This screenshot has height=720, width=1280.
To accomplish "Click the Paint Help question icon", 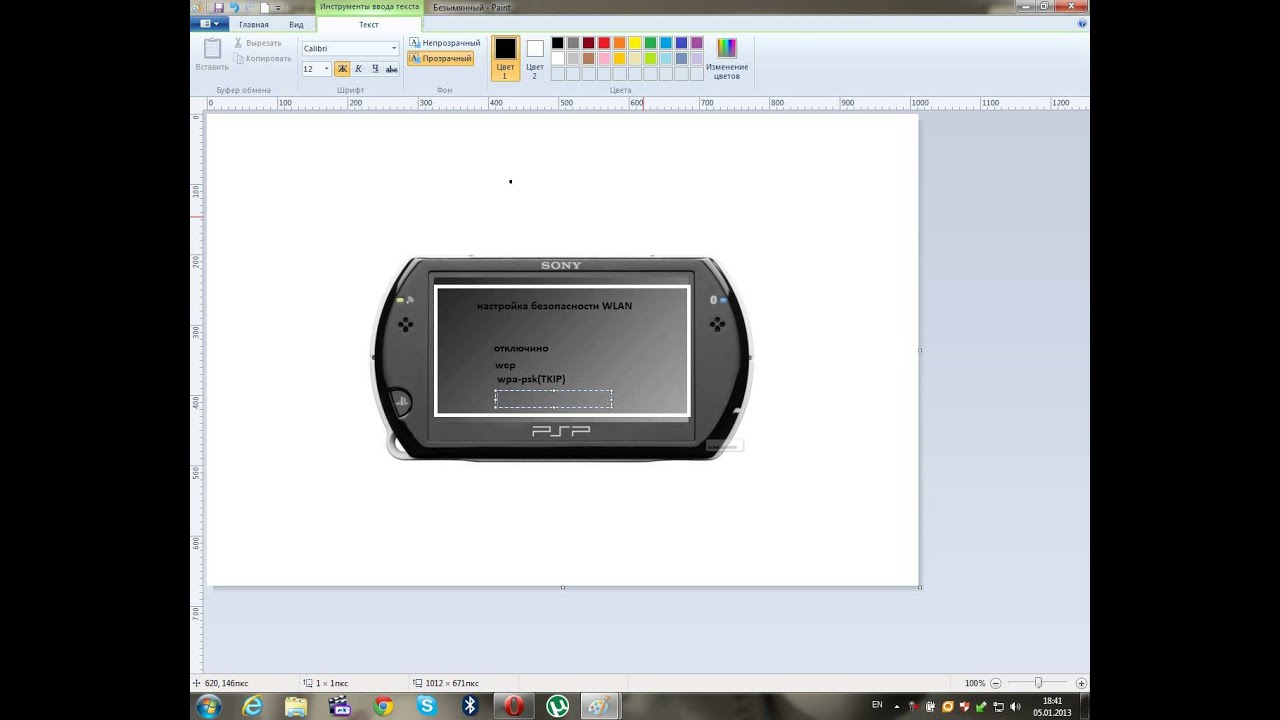I will pos(1082,23).
